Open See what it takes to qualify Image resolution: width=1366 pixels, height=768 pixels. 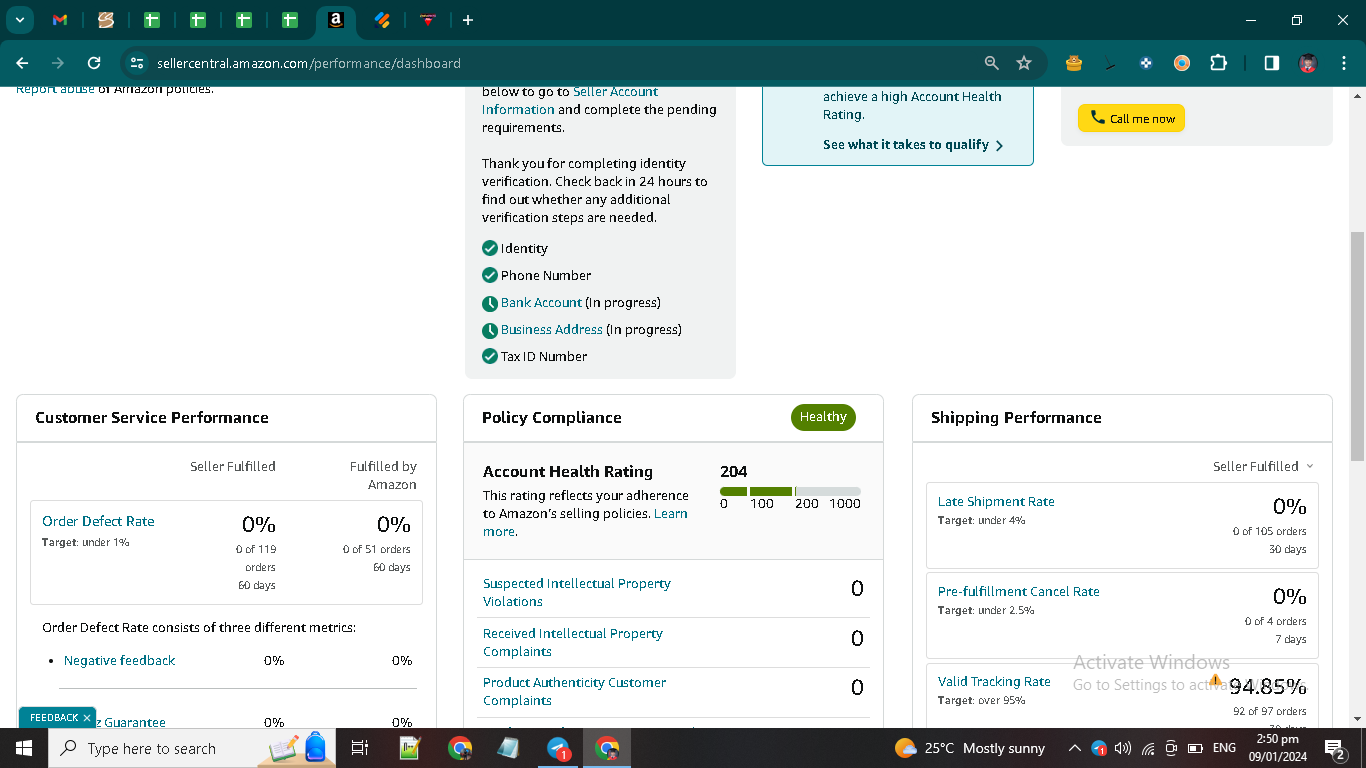913,145
